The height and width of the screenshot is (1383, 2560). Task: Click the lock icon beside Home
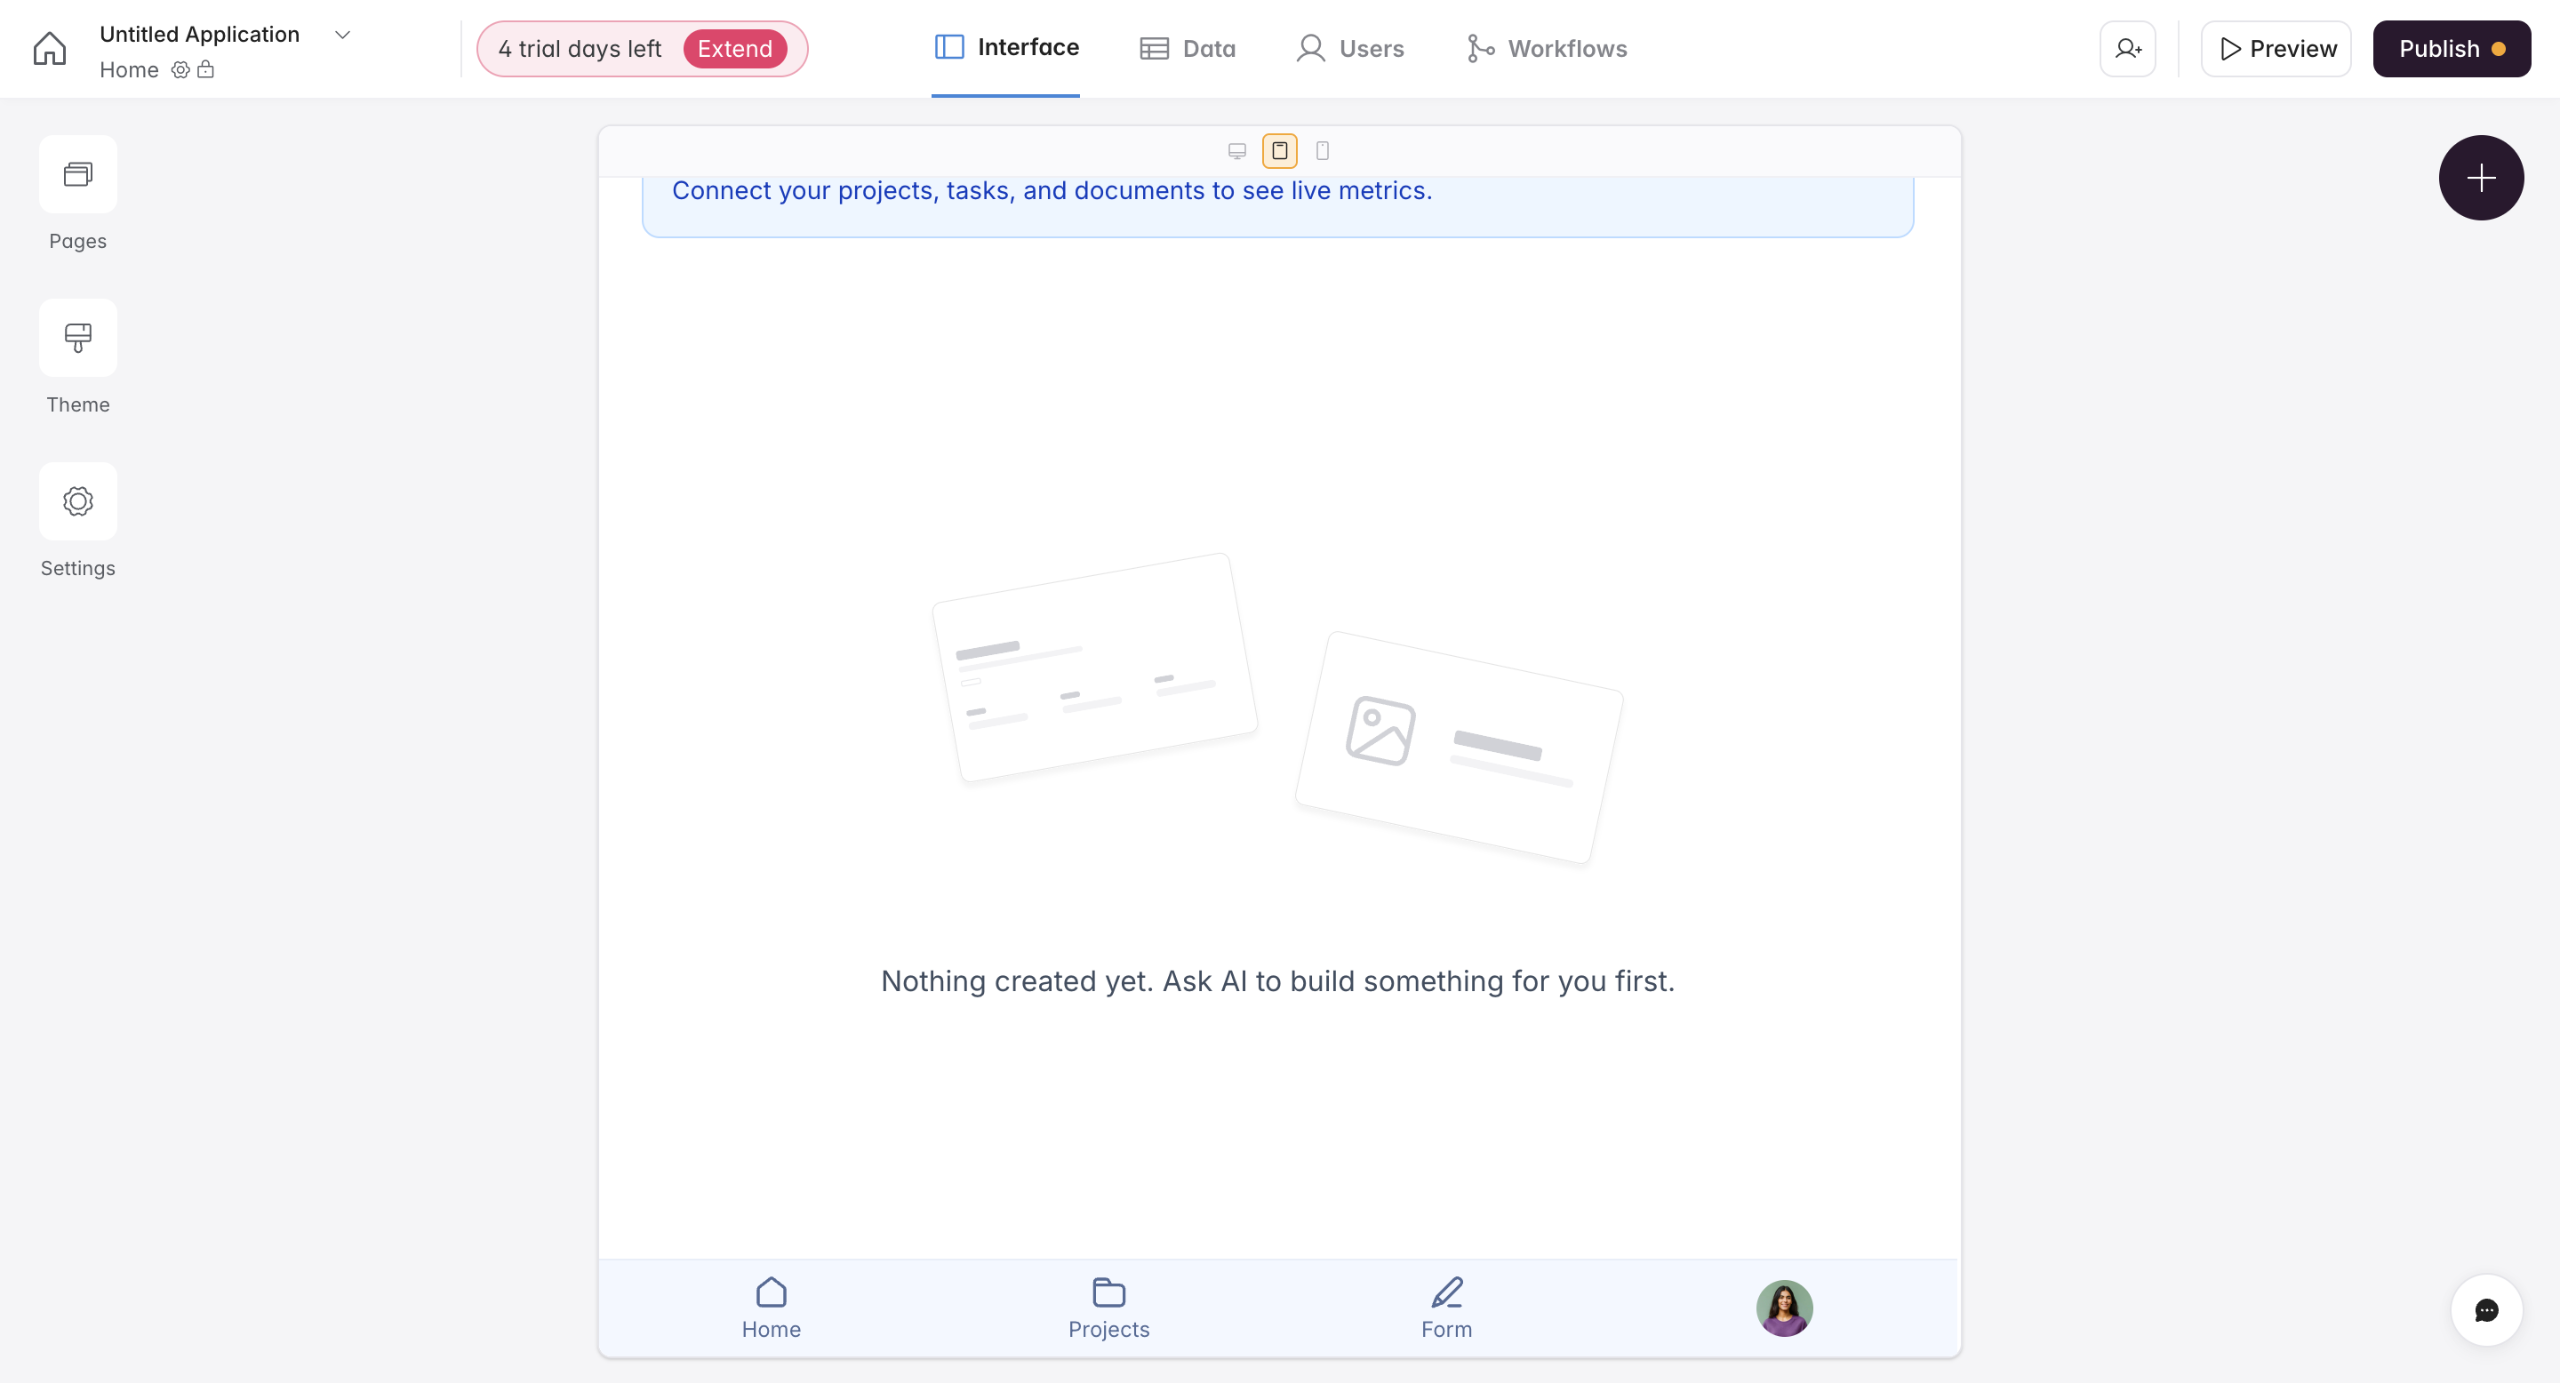click(x=206, y=70)
